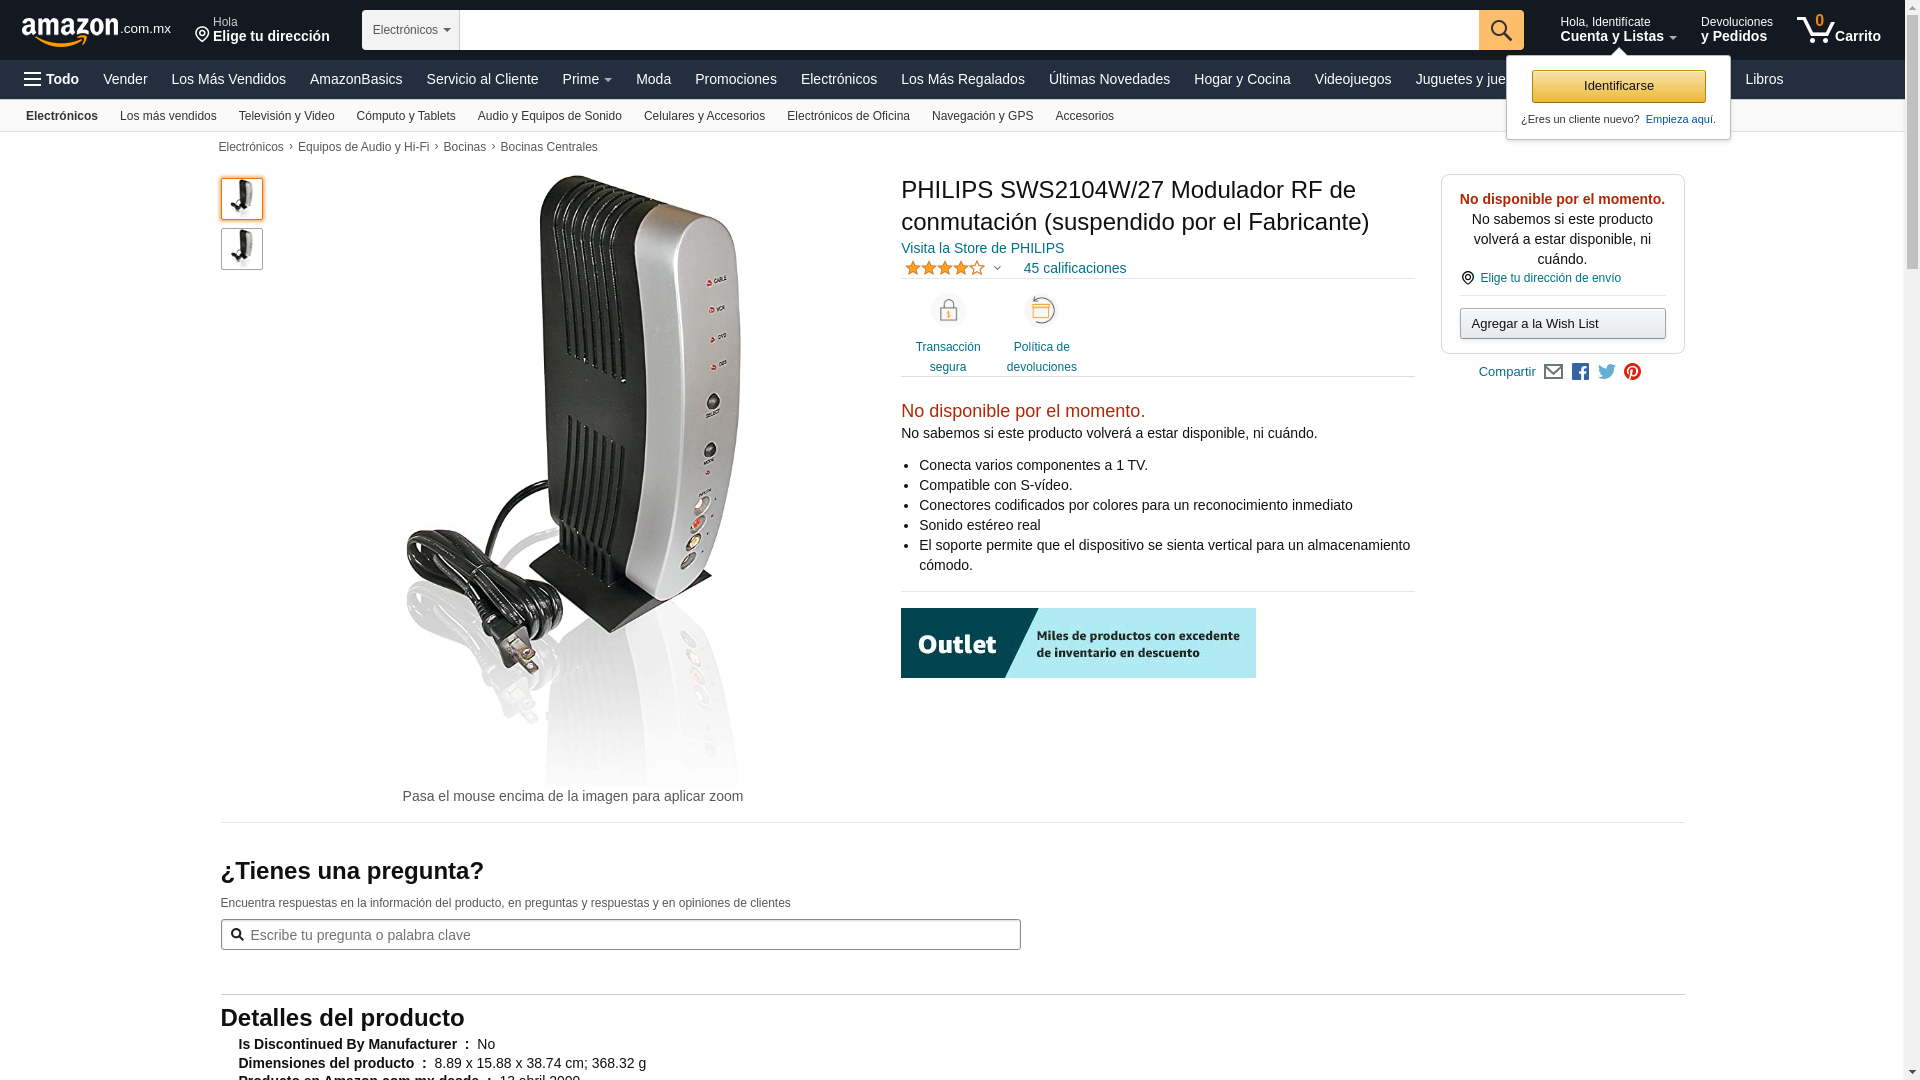Expand the Prime dropdown menu

point(587,79)
